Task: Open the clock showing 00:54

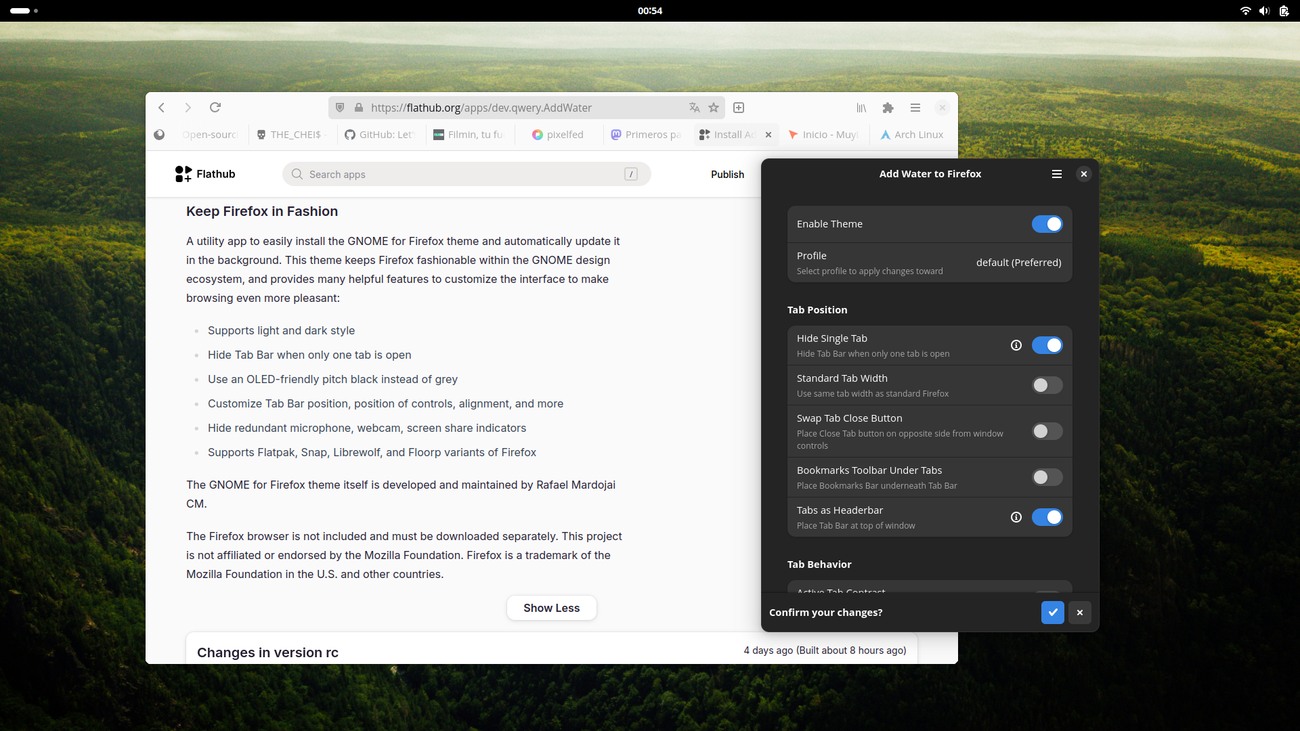Action: (x=650, y=11)
